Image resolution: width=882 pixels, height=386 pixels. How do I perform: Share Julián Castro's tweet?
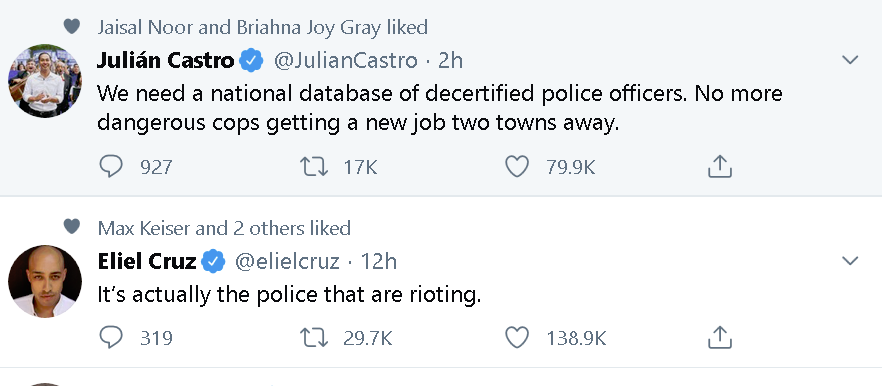pos(719,167)
